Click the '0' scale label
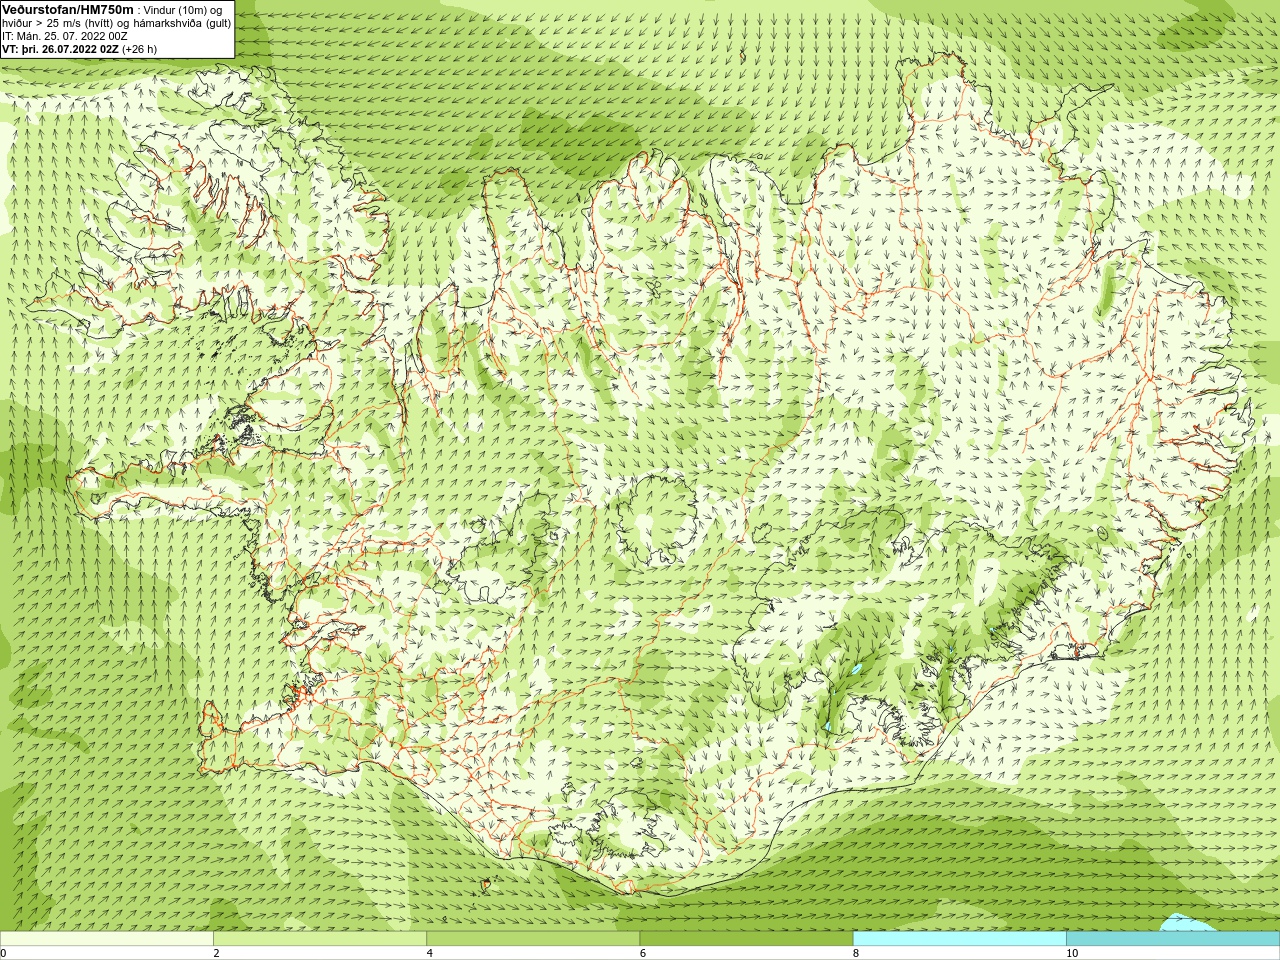 coord(4,953)
